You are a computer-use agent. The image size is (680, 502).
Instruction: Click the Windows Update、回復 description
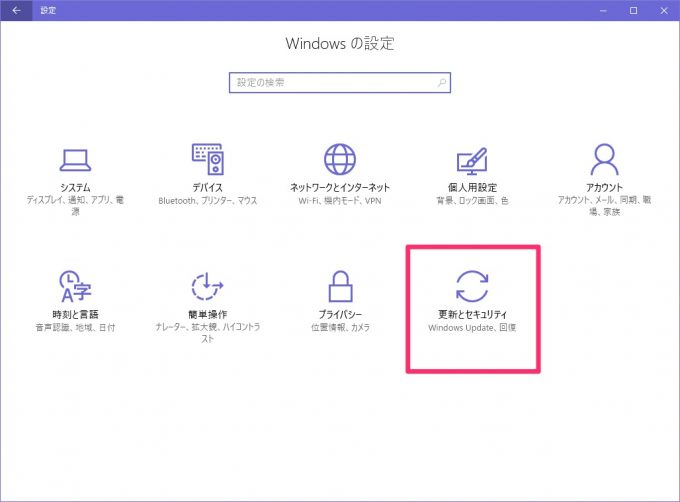tap(472, 328)
